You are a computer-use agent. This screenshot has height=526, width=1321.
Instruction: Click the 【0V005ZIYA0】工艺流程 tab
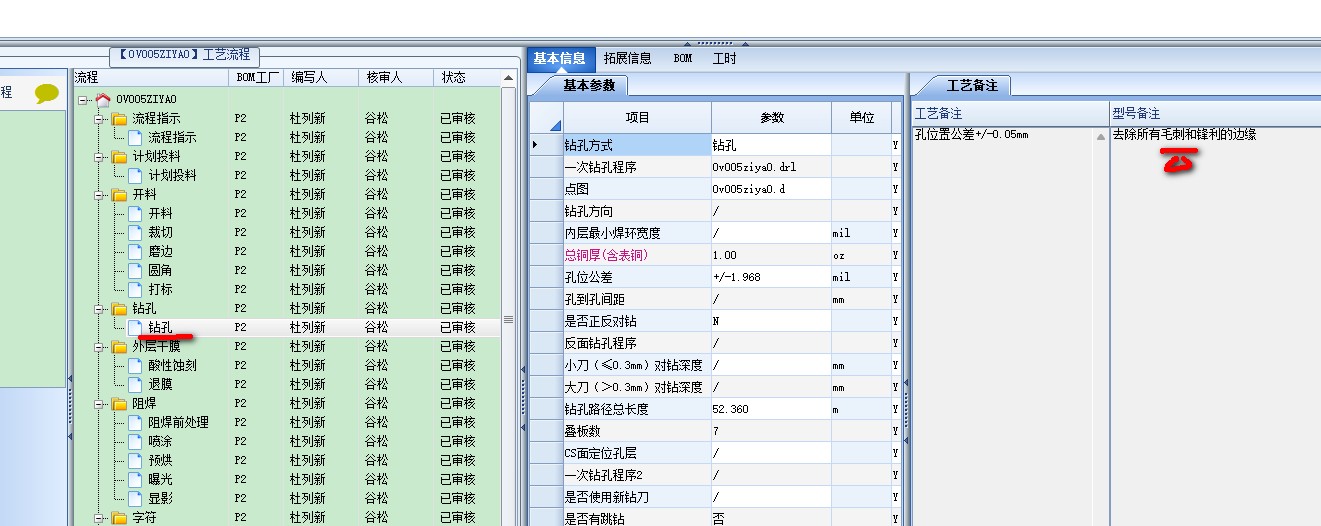click(x=182, y=55)
